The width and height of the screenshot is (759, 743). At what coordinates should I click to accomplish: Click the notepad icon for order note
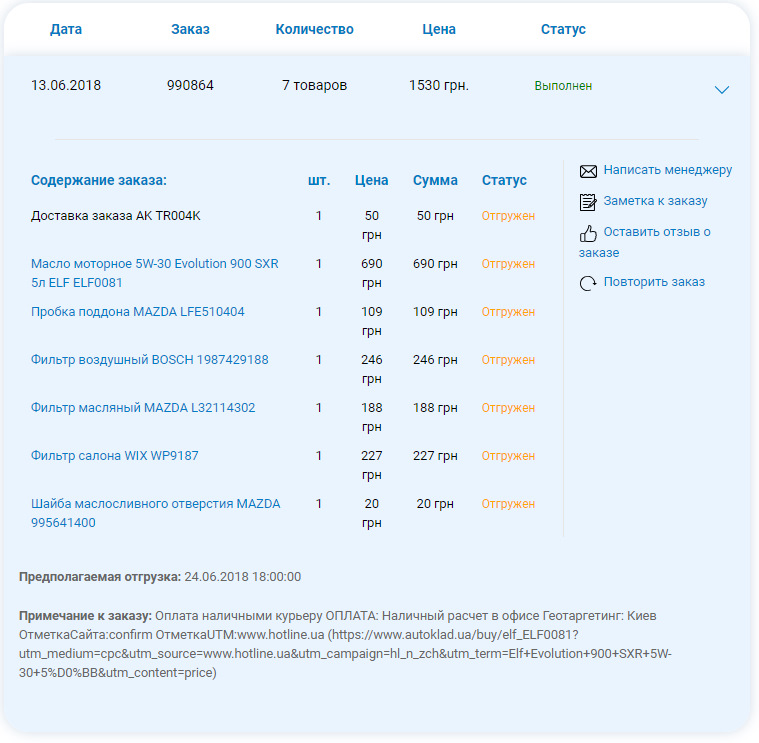(588, 202)
